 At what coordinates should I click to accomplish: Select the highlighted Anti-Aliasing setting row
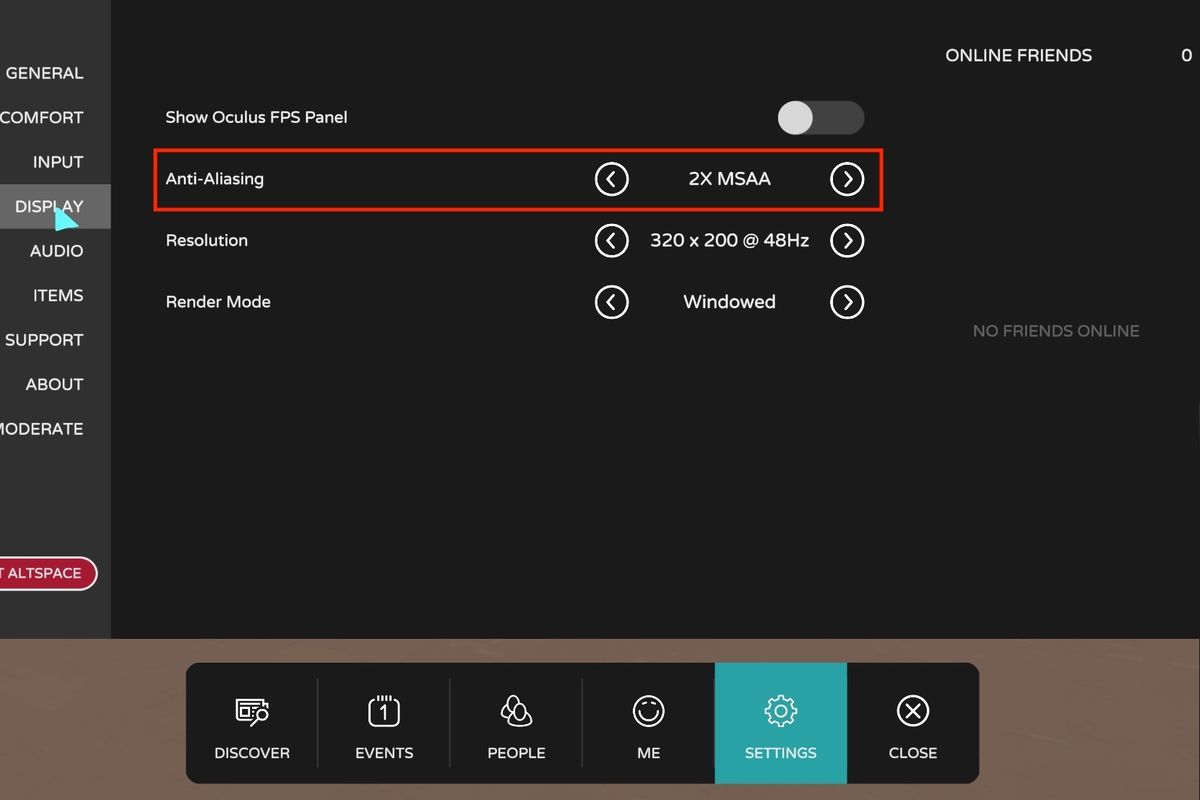tap(400, 179)
